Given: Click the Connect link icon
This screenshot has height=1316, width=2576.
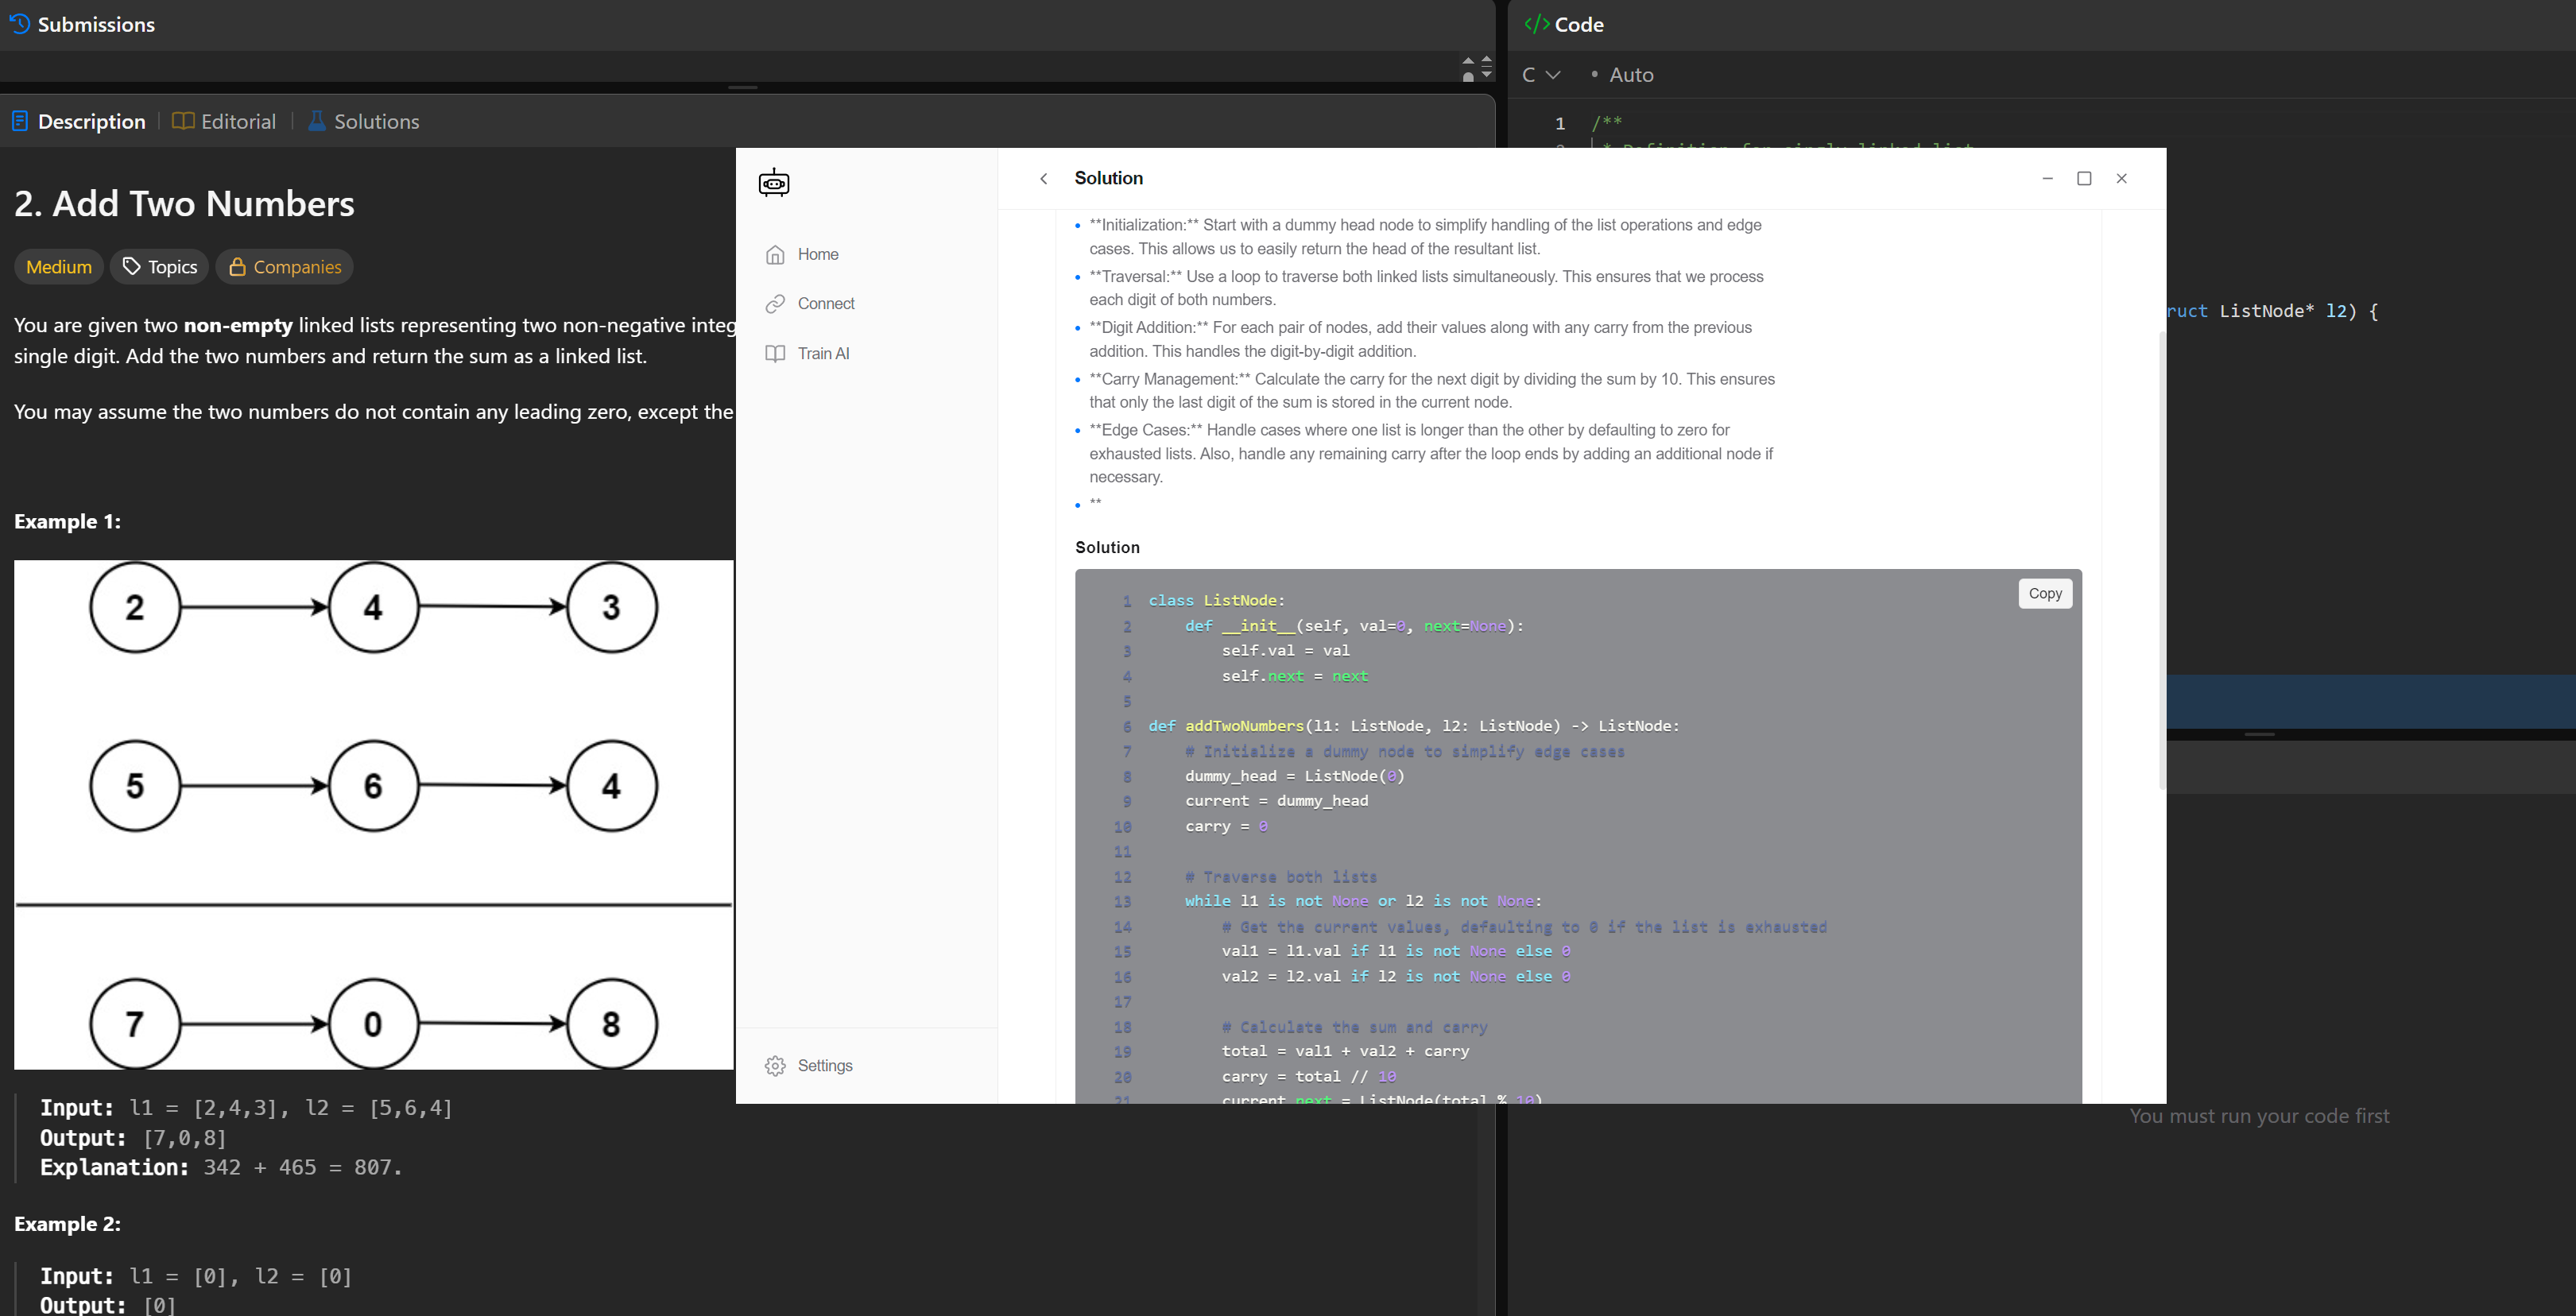Looking at the screenshot, I should pyautogui.click(x=775, y=303).
